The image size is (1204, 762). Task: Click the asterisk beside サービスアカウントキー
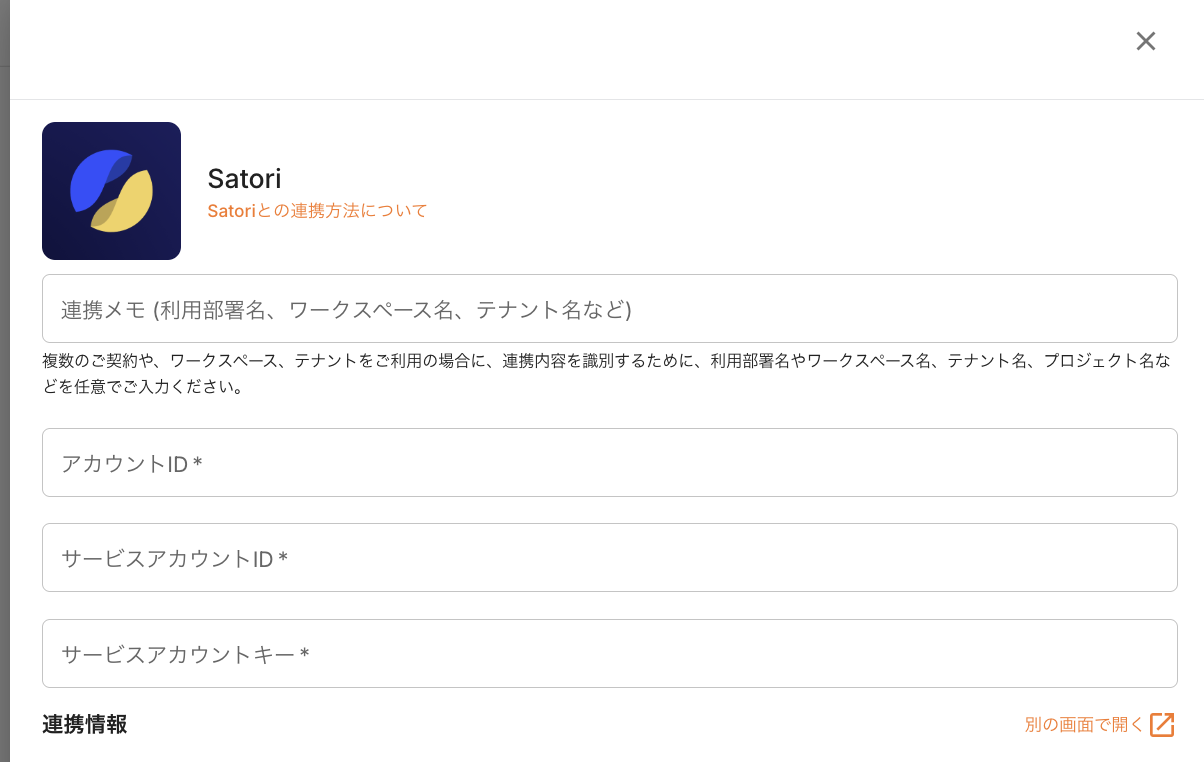point(304,654)
